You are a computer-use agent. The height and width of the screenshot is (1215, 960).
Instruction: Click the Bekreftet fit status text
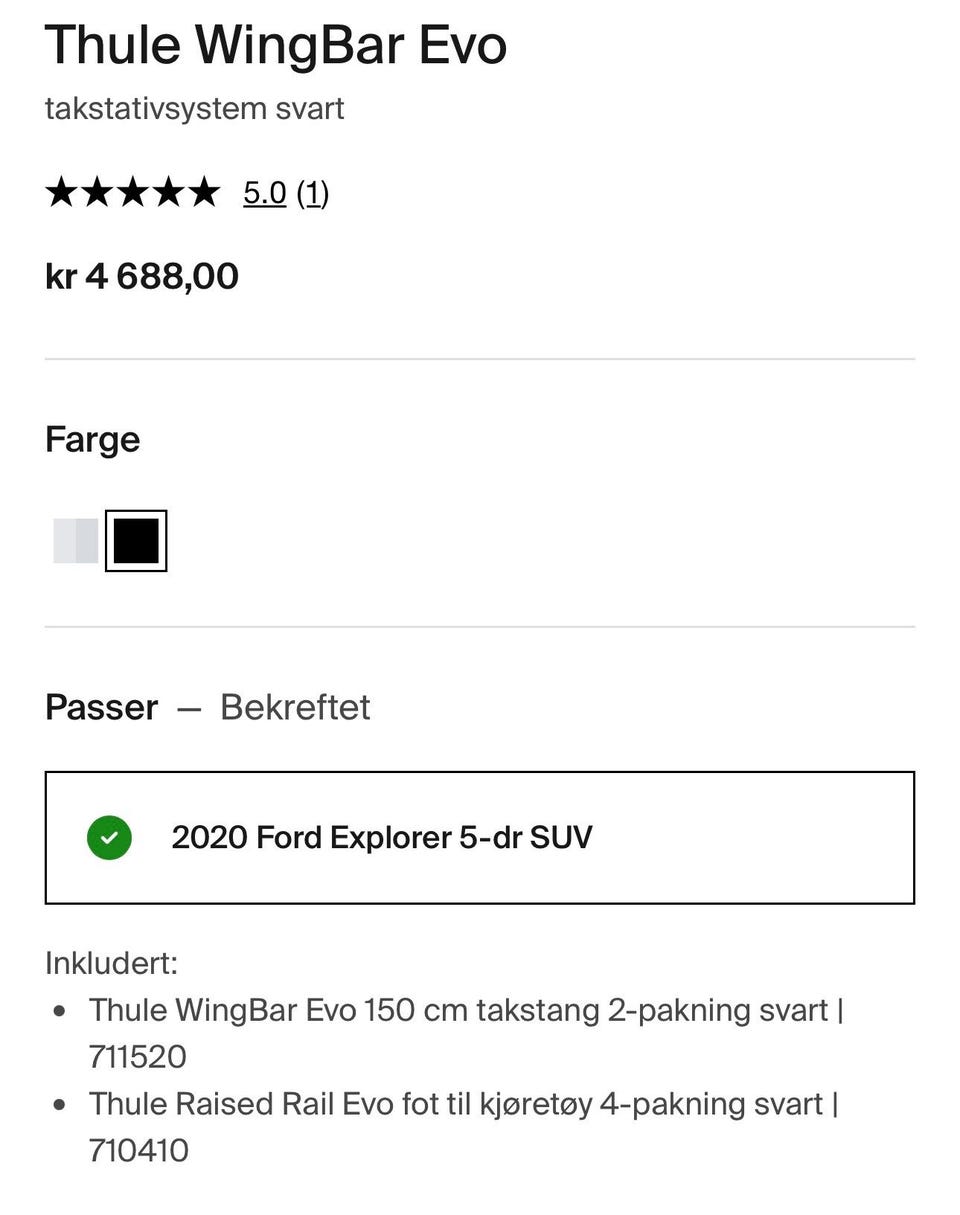coord(295,707)
